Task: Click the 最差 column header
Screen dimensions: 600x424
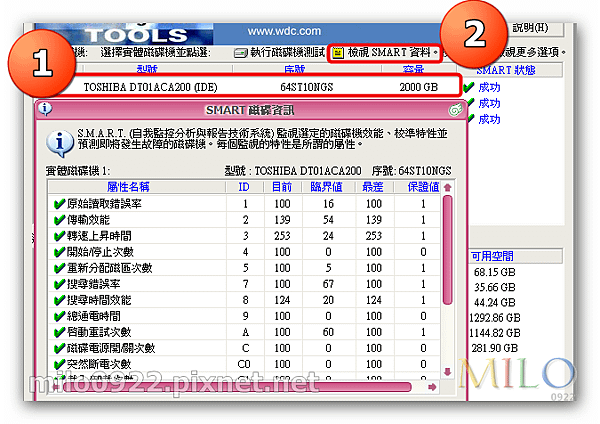Action: [x=373, y=187]
